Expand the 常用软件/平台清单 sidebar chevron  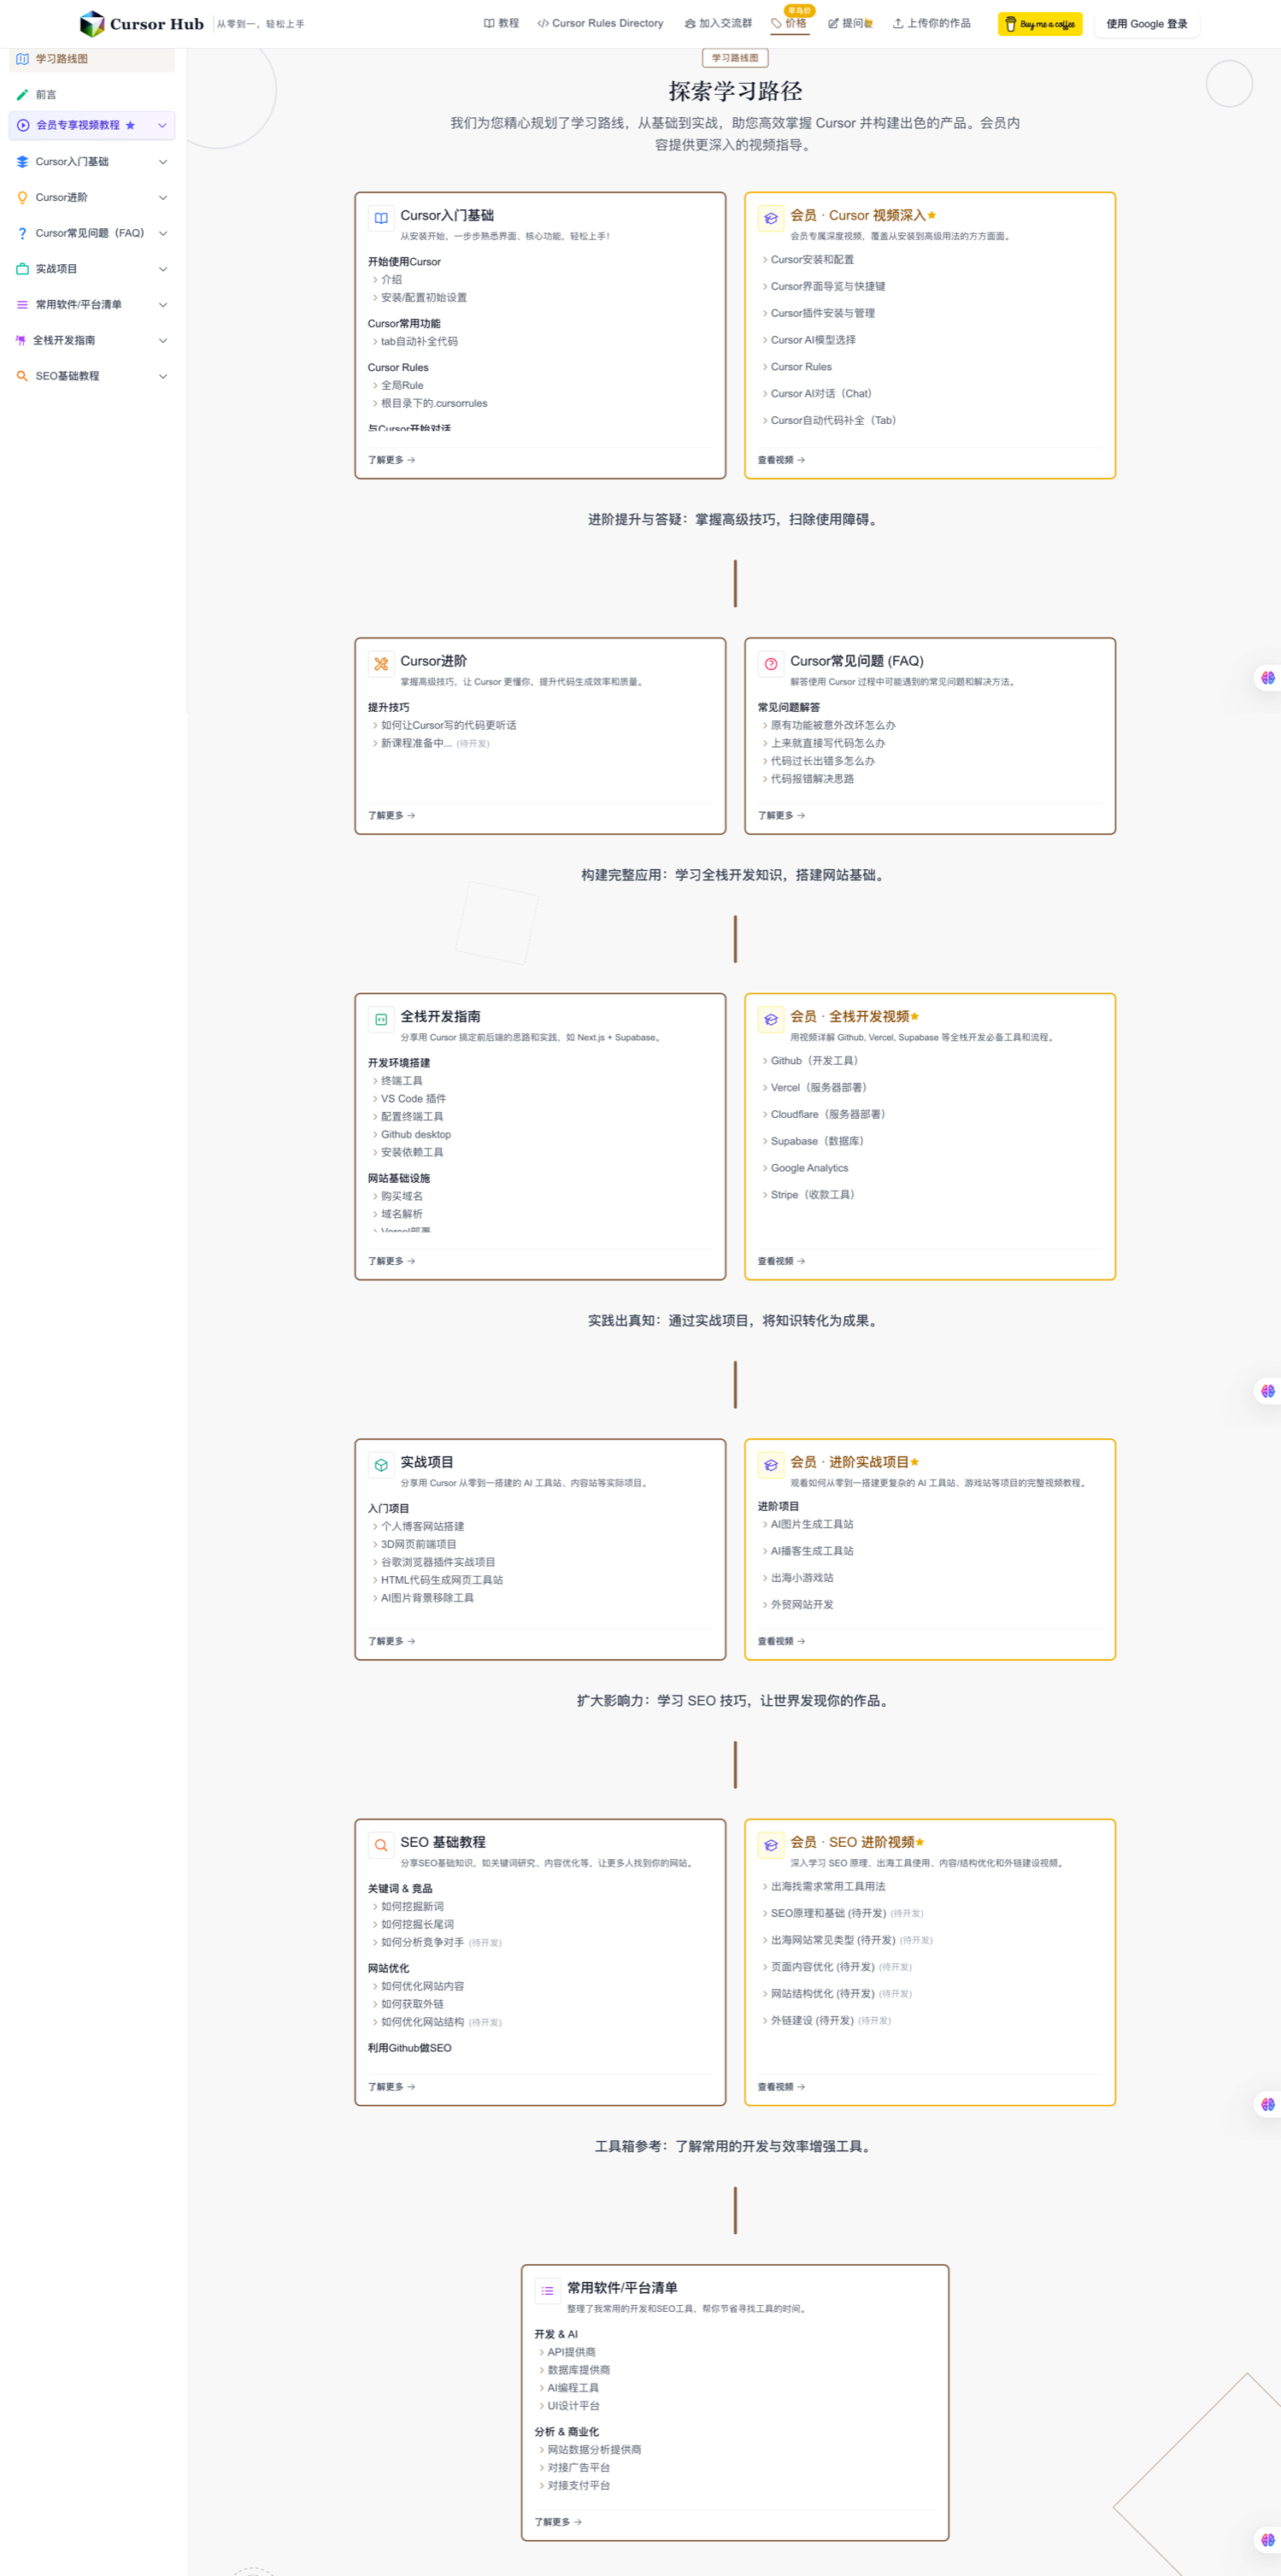163,305
